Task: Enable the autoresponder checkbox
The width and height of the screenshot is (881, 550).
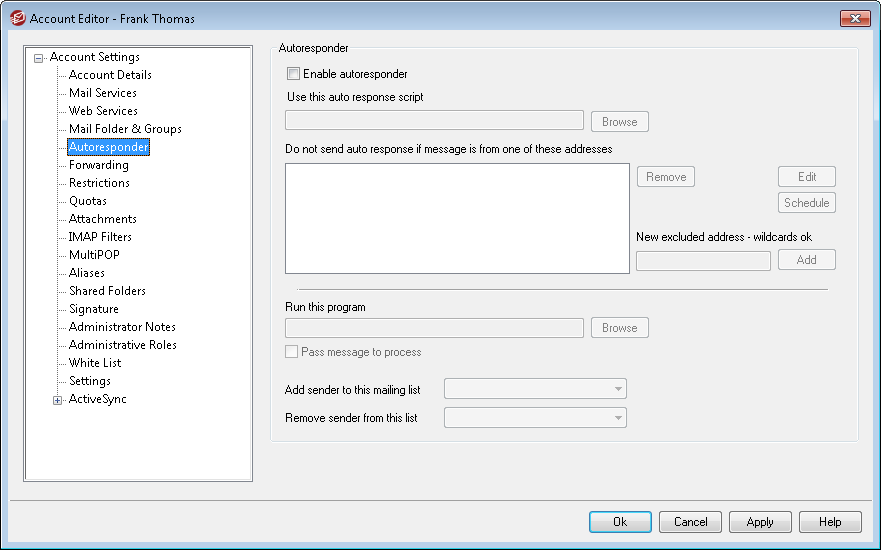Action: pyautogui.click(x=293, y=74)
